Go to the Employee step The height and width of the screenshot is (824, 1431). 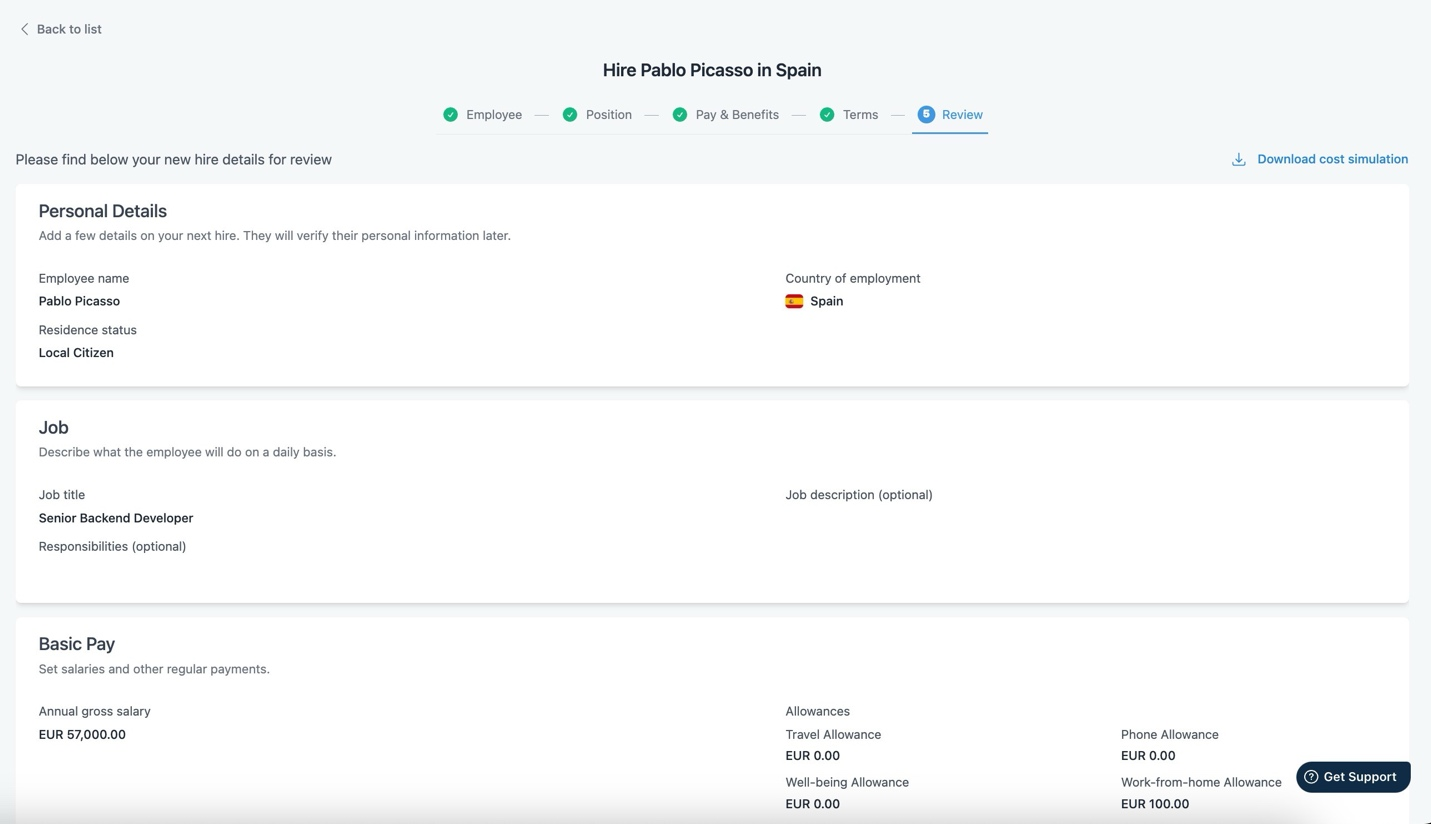click(494, 115)
